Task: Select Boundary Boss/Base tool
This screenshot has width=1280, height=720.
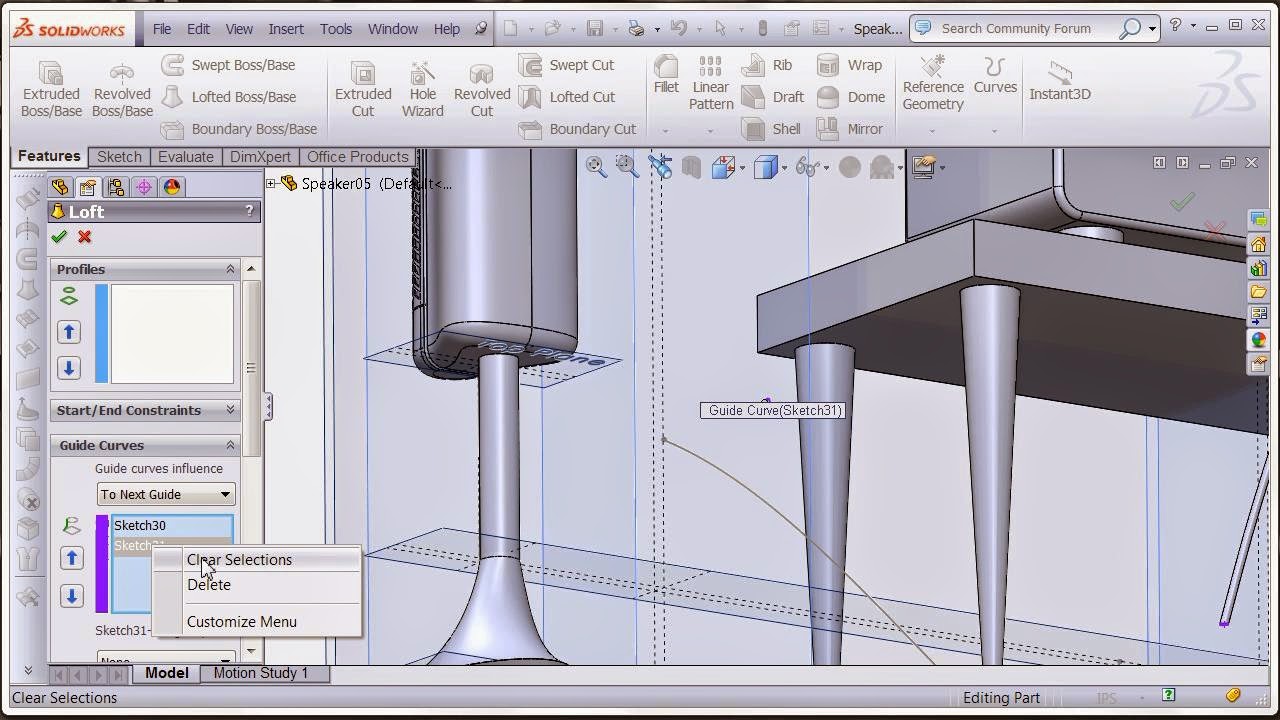Action: pyautogui.click(x=239, y=129)
